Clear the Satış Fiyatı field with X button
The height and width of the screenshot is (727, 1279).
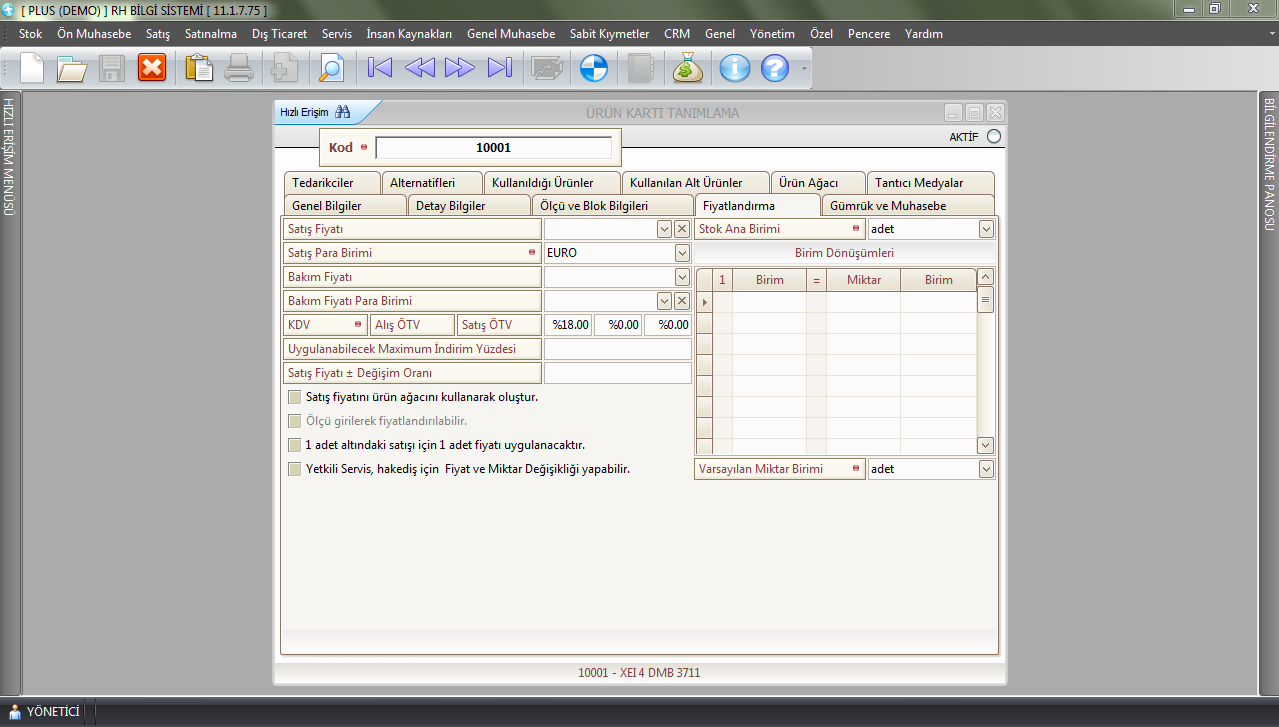click(682, 229)
